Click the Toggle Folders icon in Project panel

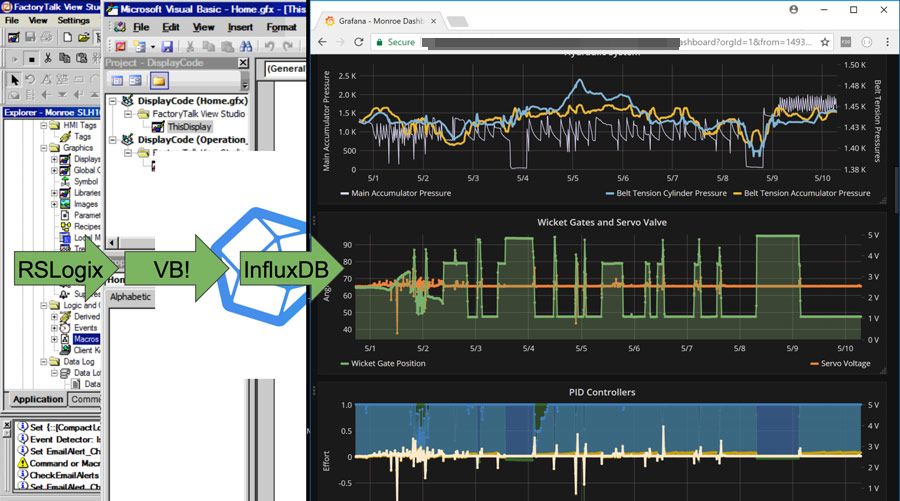(158, 81)
